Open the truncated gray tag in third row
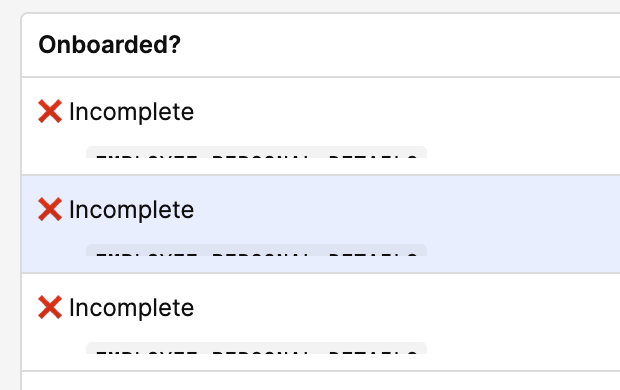Screen dimensions: 620x390 click(256, 348)
